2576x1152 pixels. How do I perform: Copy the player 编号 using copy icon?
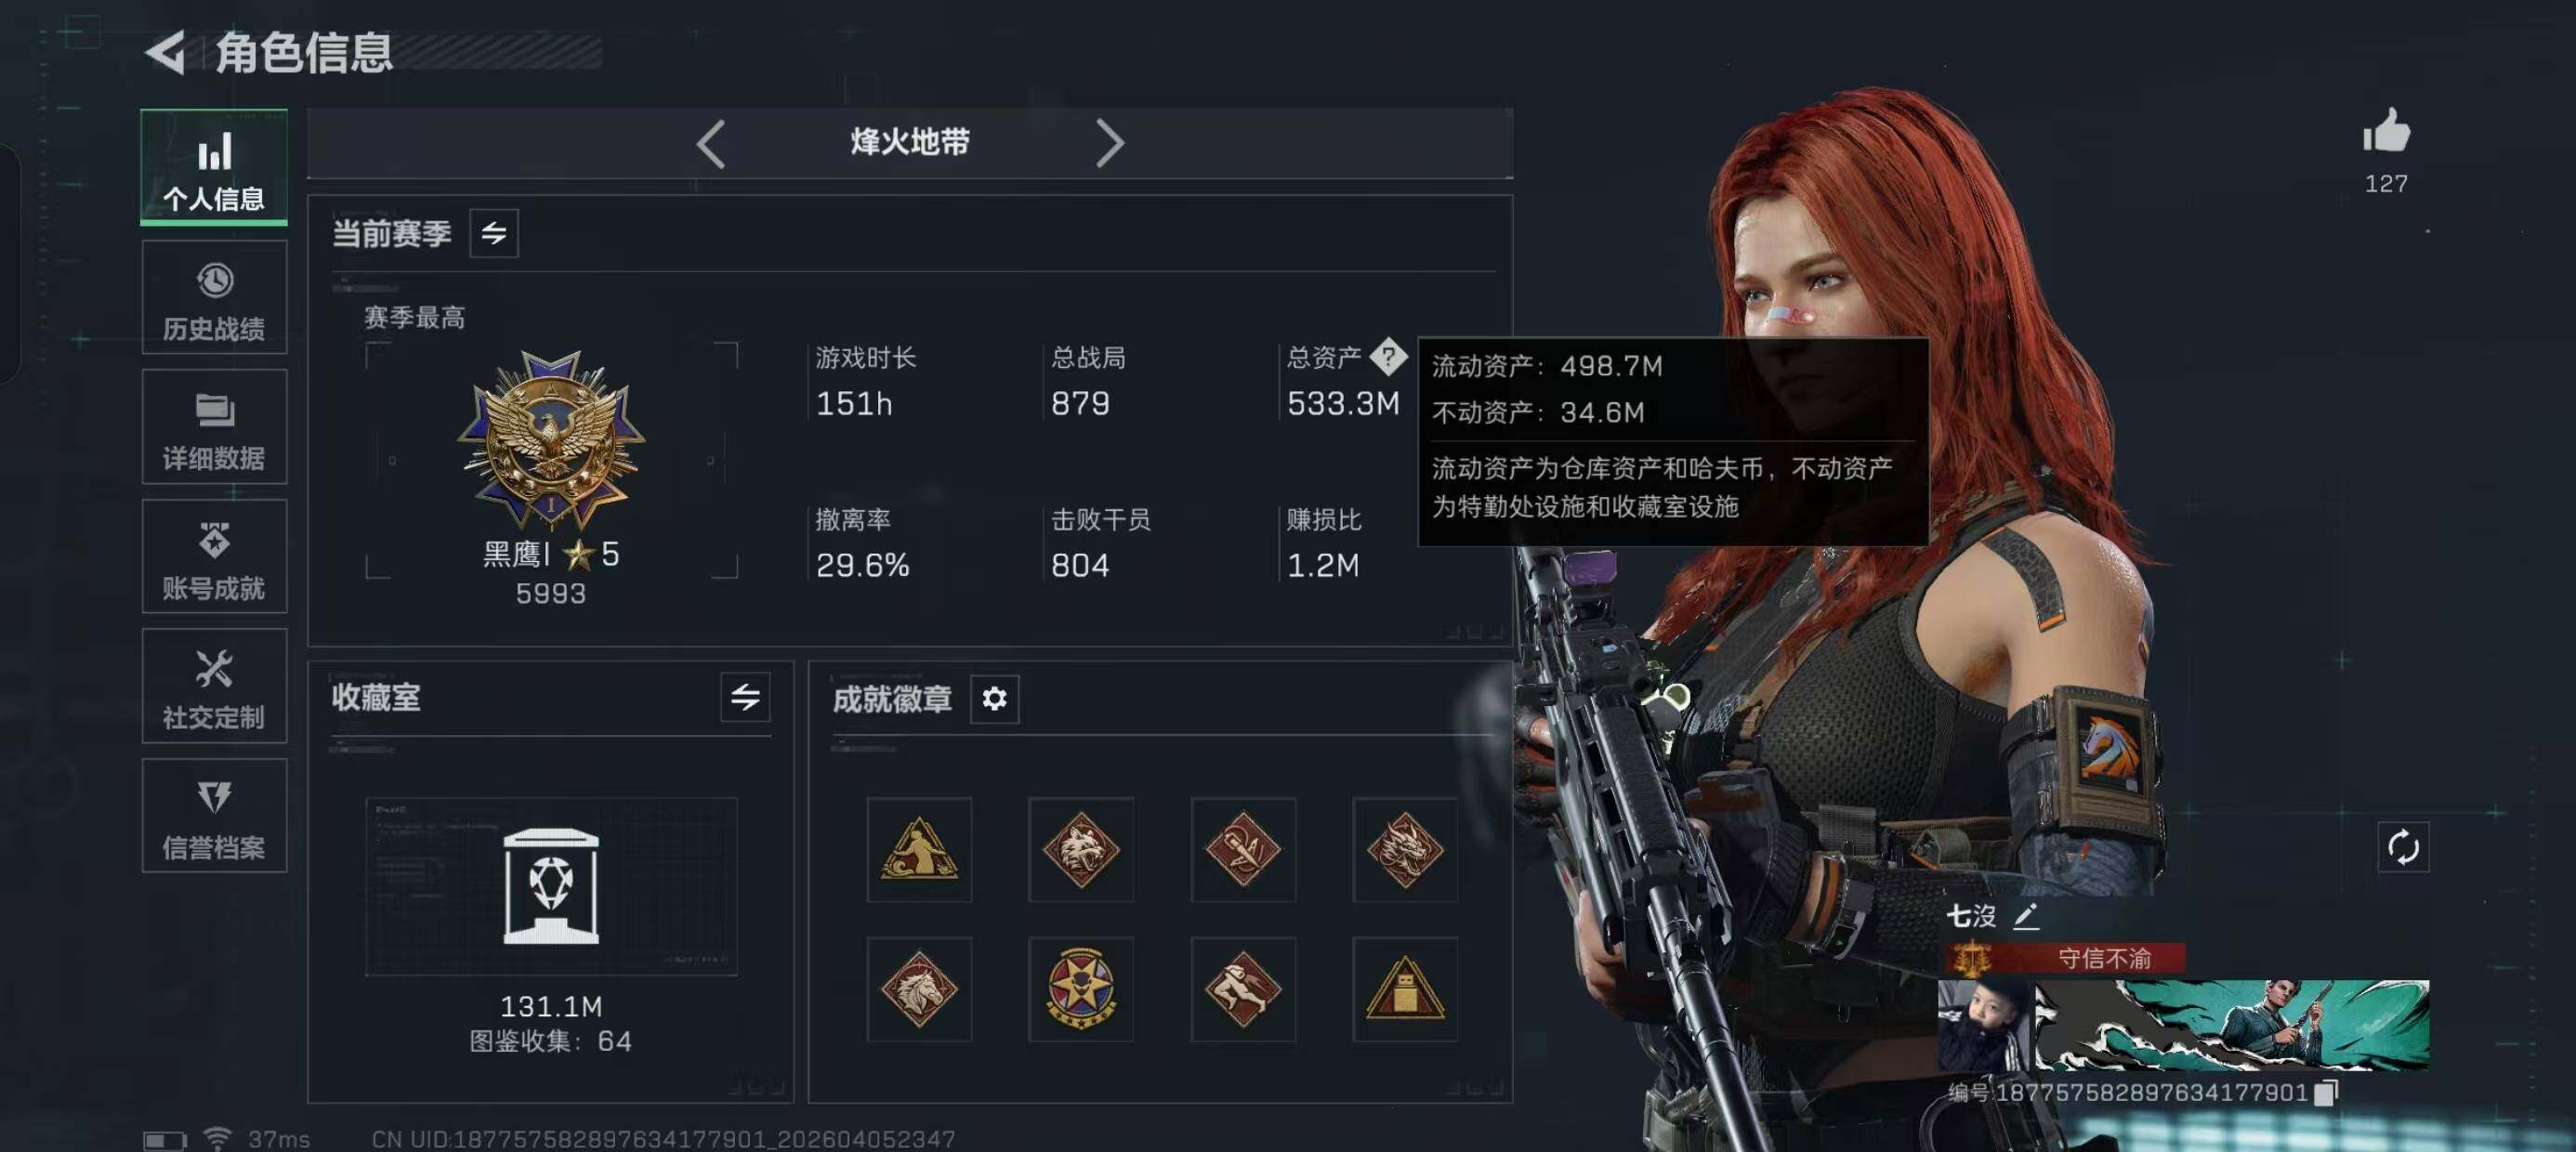click(x=2326, y=1092)
